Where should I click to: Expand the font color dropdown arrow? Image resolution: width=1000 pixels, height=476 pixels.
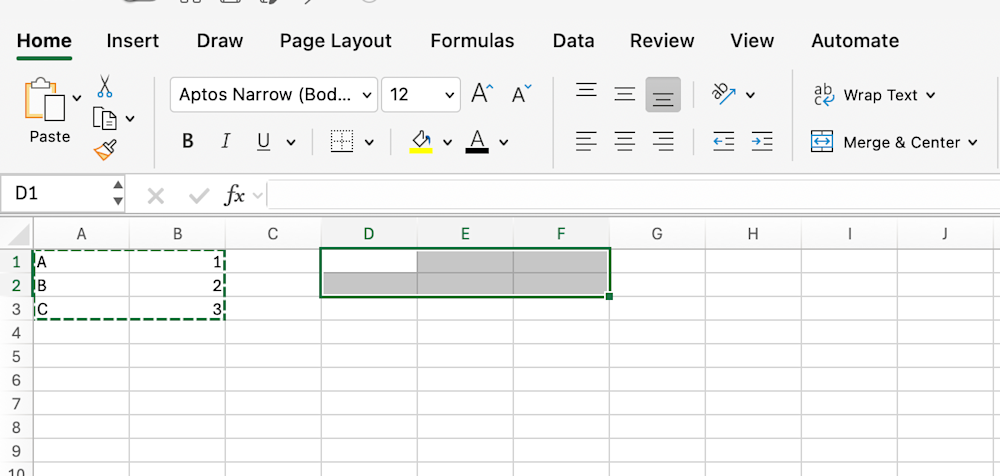(504, 142)
